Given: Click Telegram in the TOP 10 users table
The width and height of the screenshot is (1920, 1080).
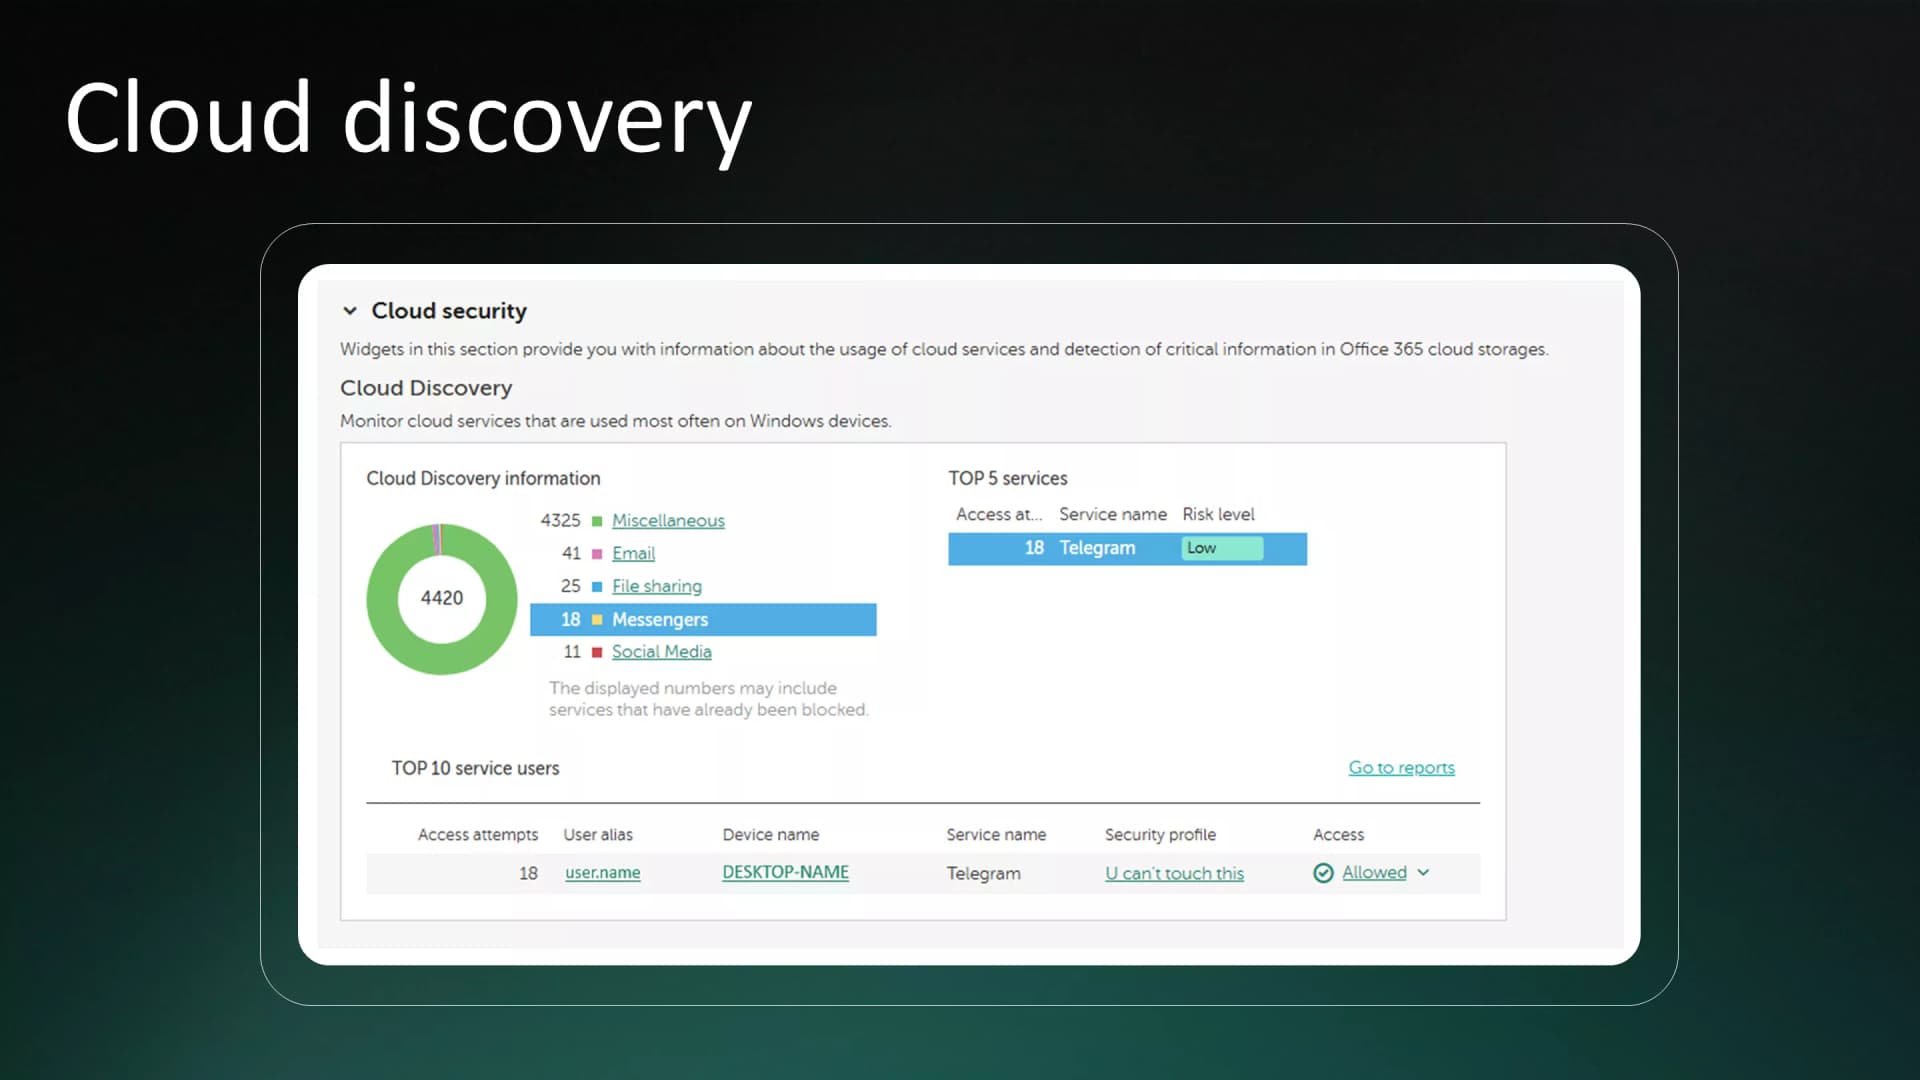Looking at the screenshot, I should [984, 873].
